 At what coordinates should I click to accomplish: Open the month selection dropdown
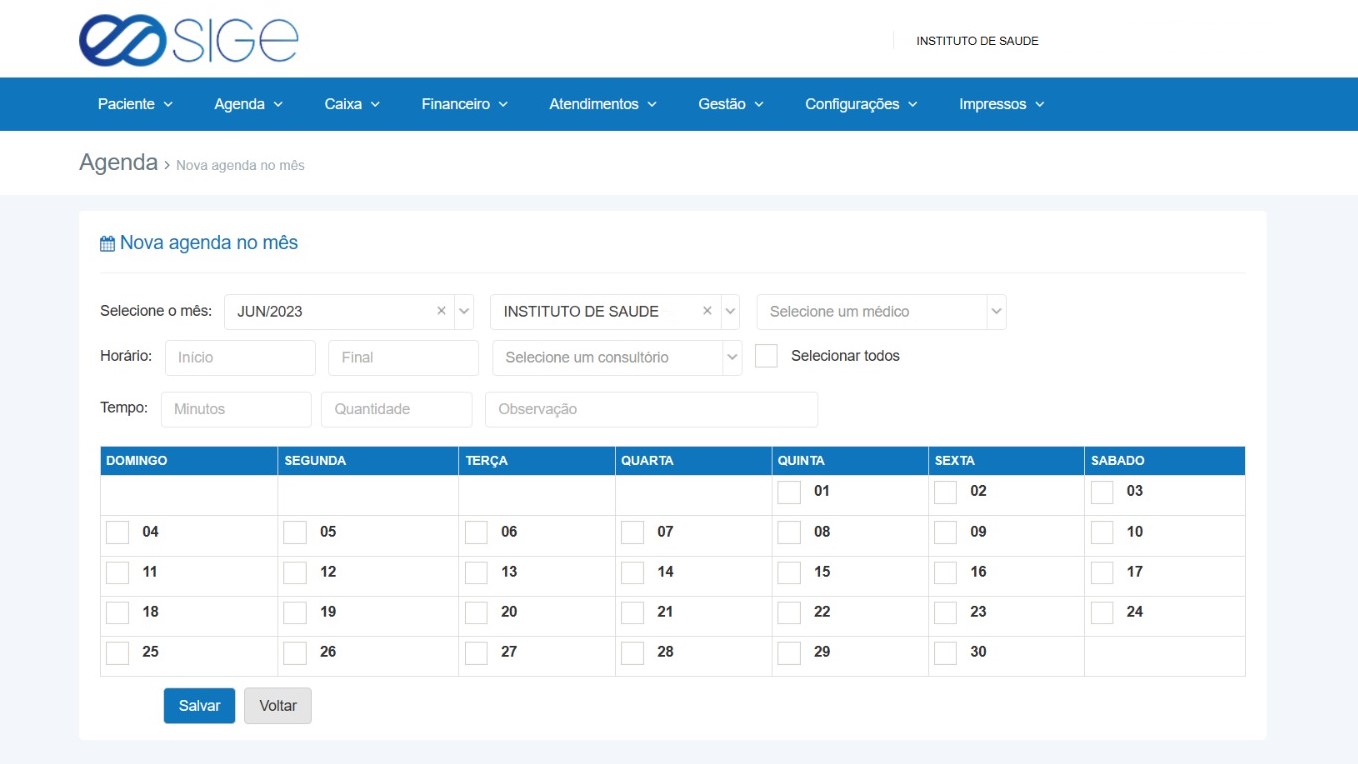click(464, 311)
